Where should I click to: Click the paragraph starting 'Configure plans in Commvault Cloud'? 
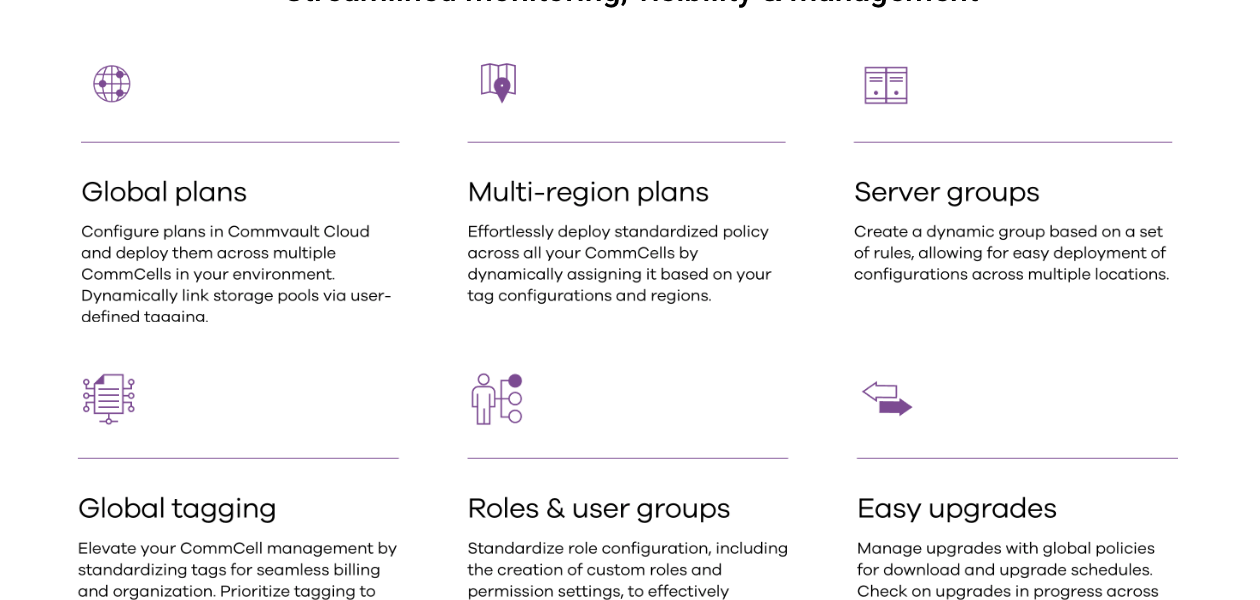(x=236, y=274)
